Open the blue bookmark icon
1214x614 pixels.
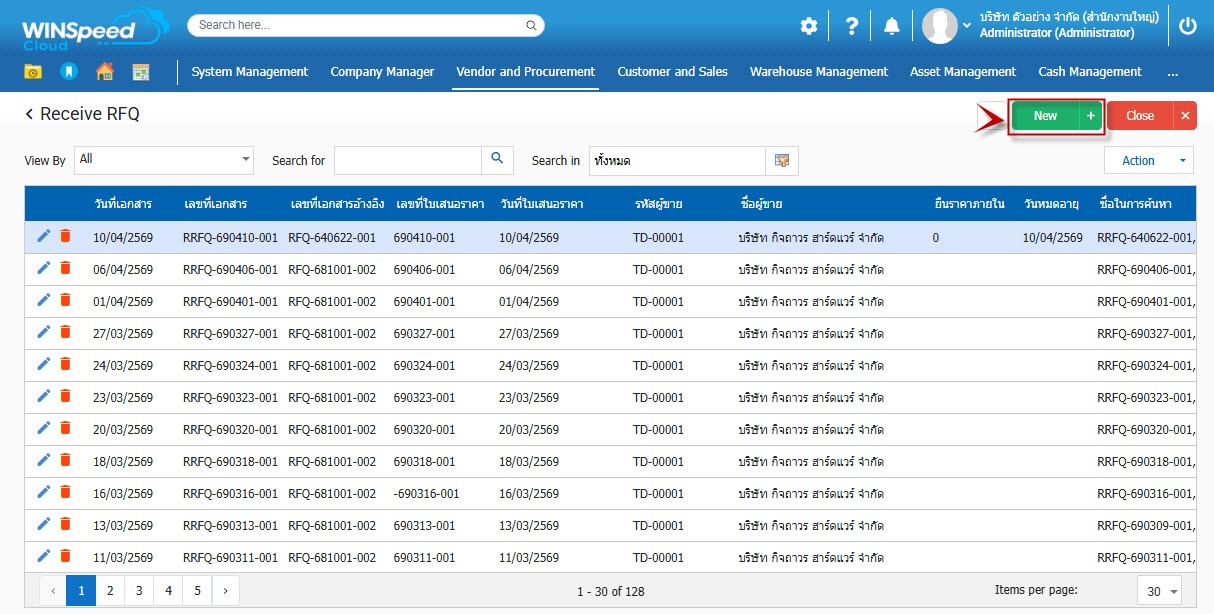point(68,72)
